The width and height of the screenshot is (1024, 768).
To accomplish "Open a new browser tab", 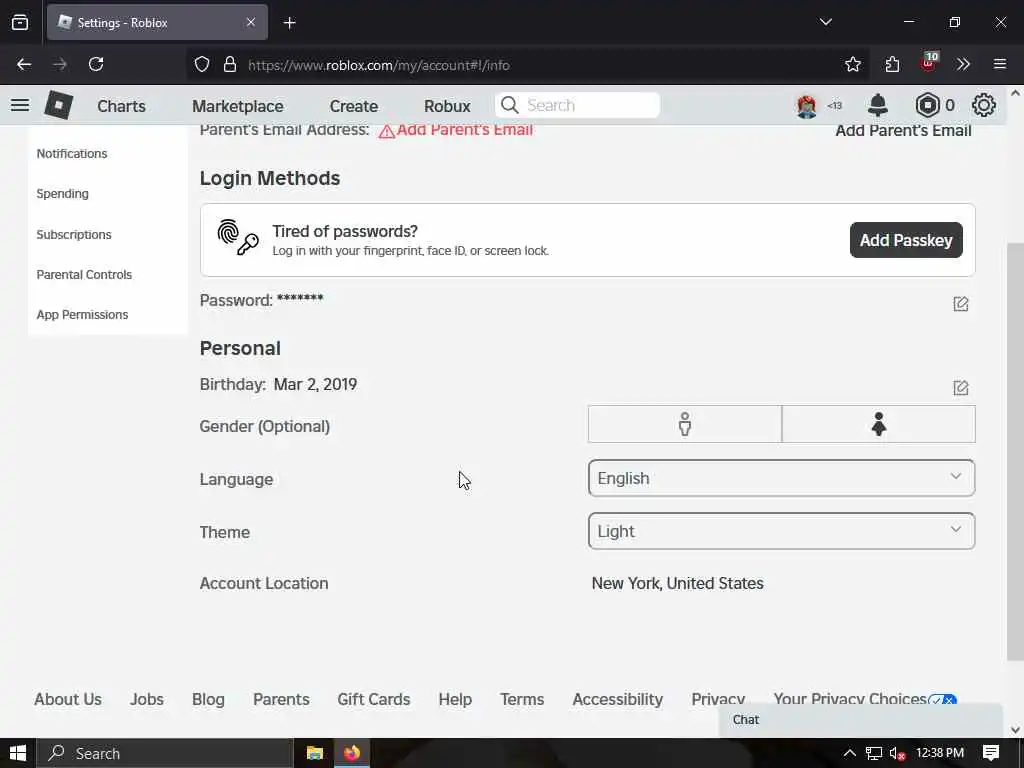I will coord(289,23).
